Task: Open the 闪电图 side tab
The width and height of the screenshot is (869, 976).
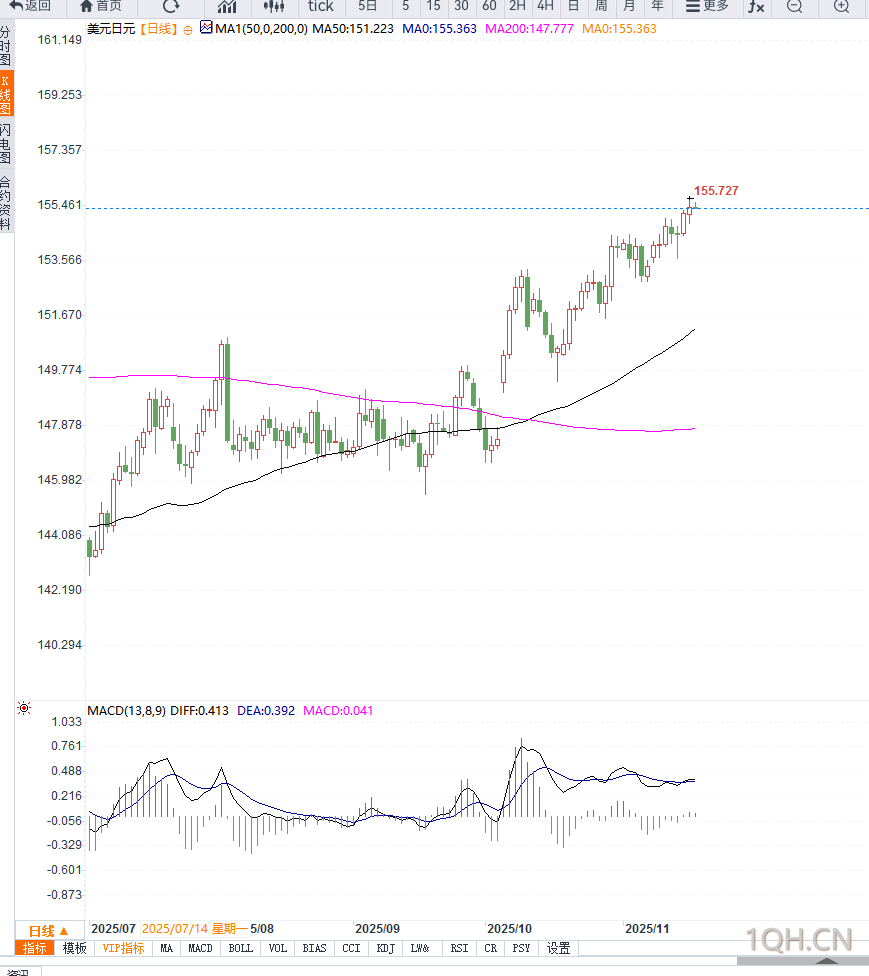Action: [6, 143]
